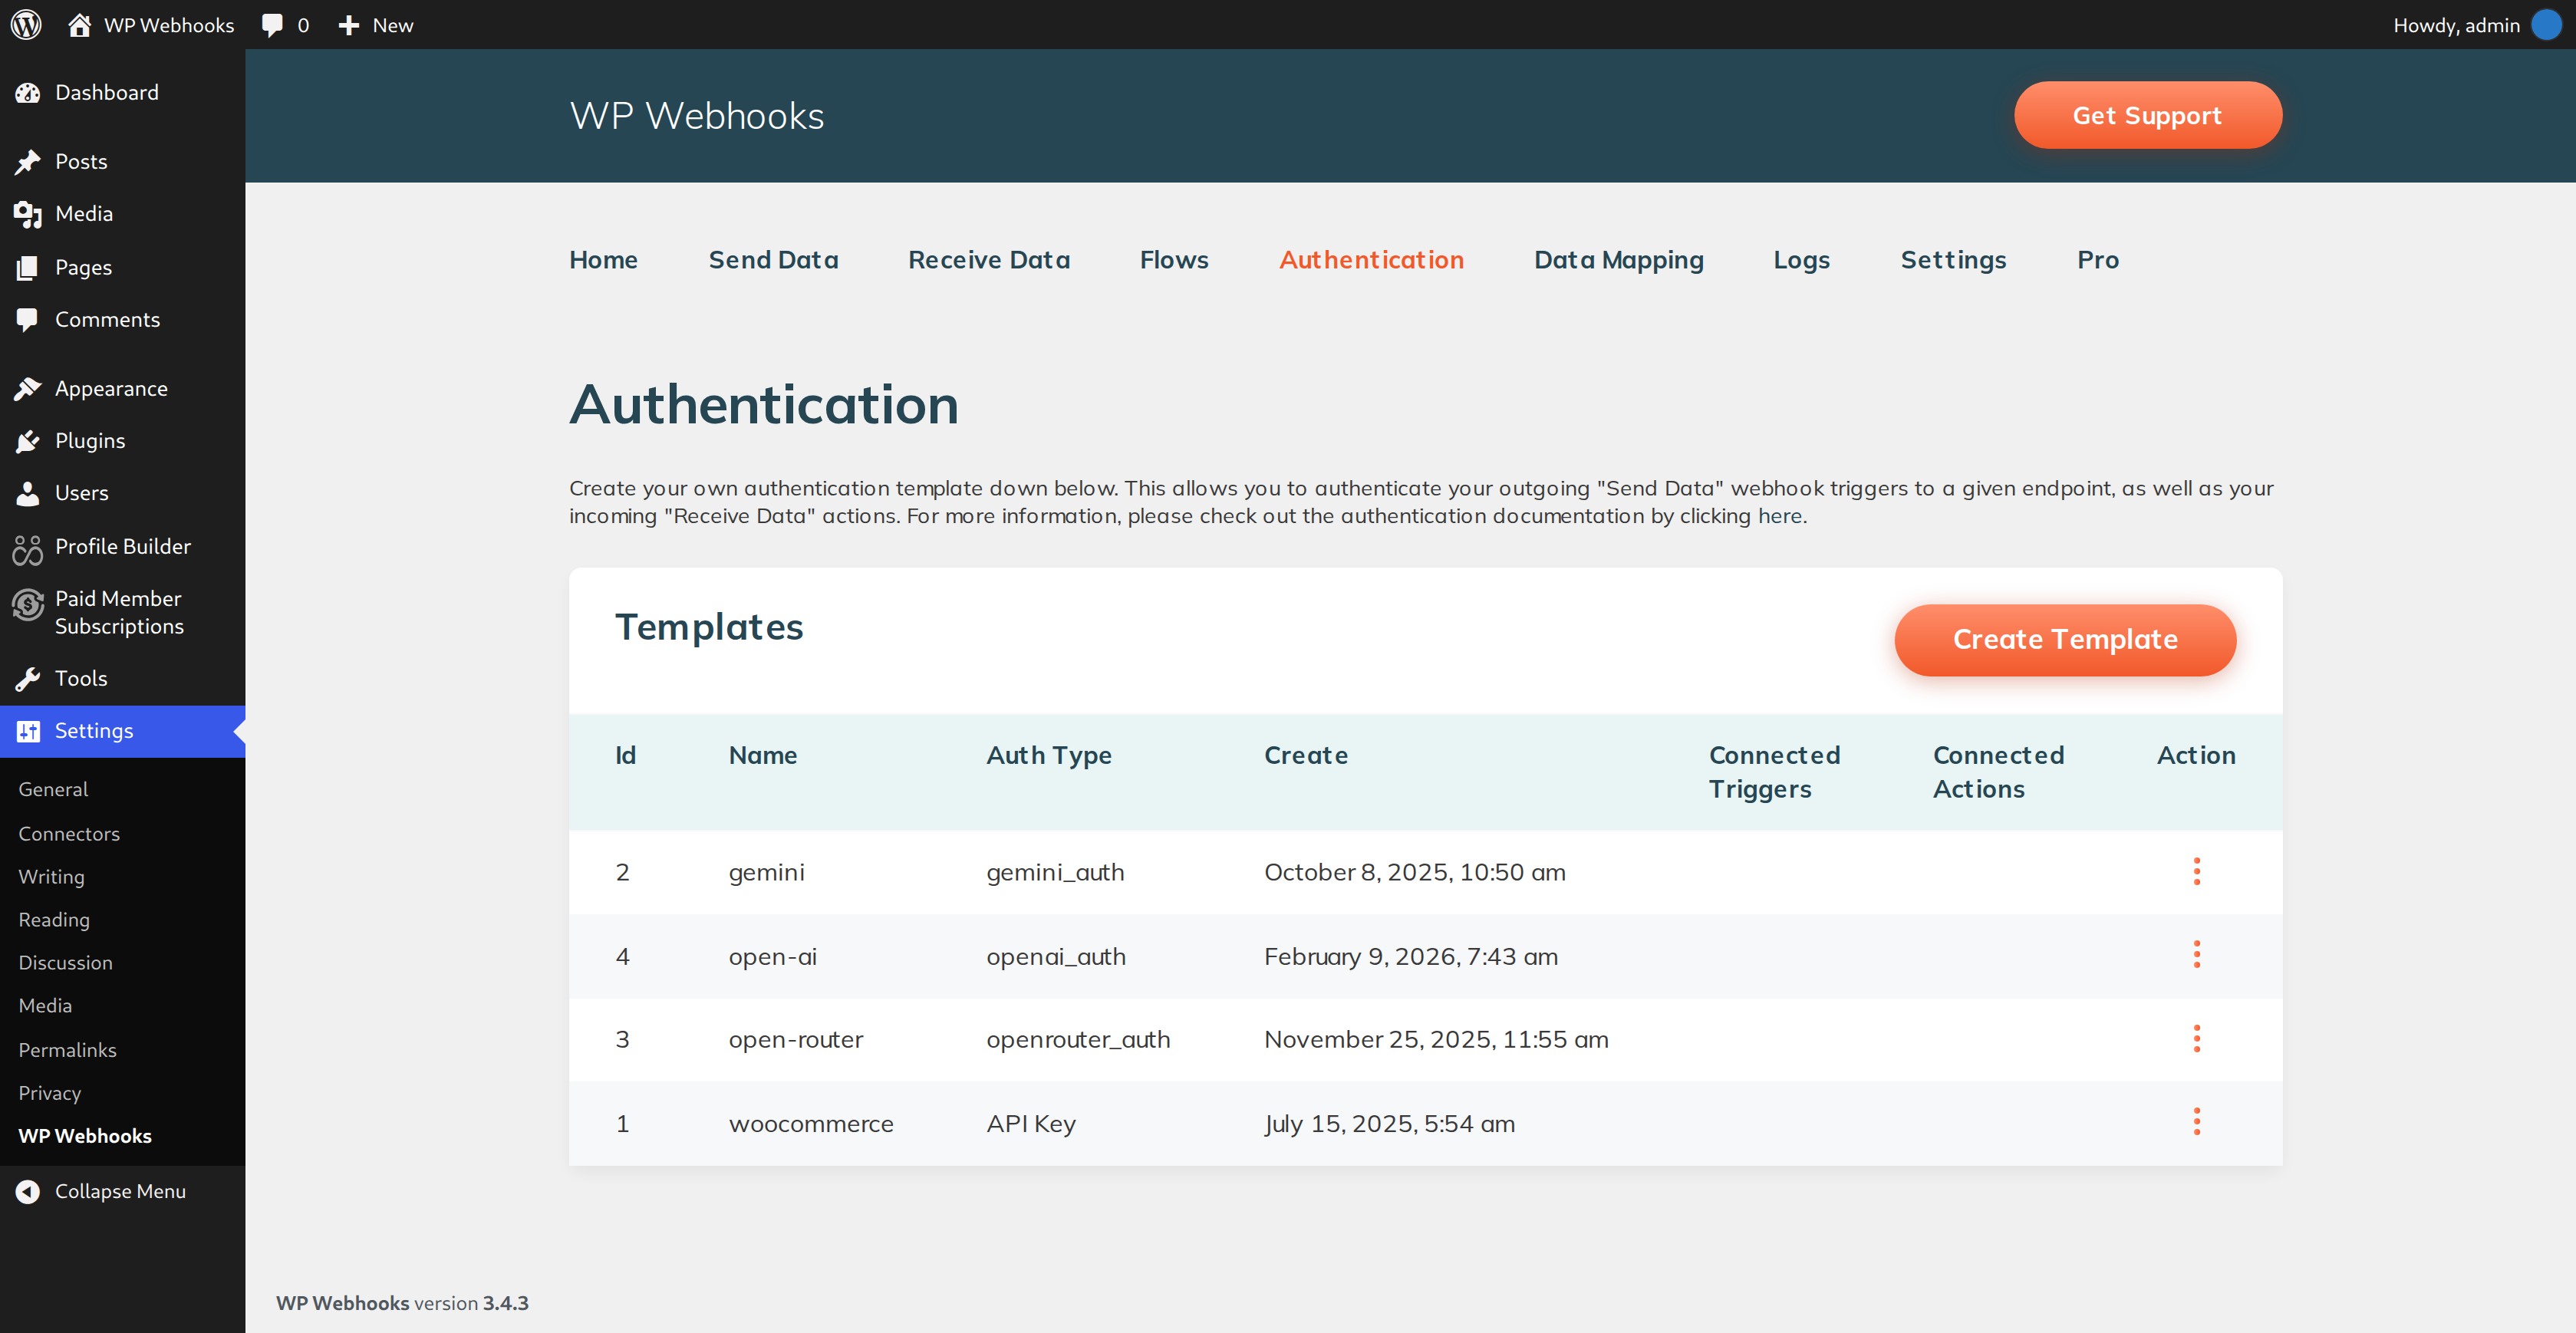Click the WP Webhooks submenu link
This screenshot has height=1333, width=2576.
(x=85, y=1135)
